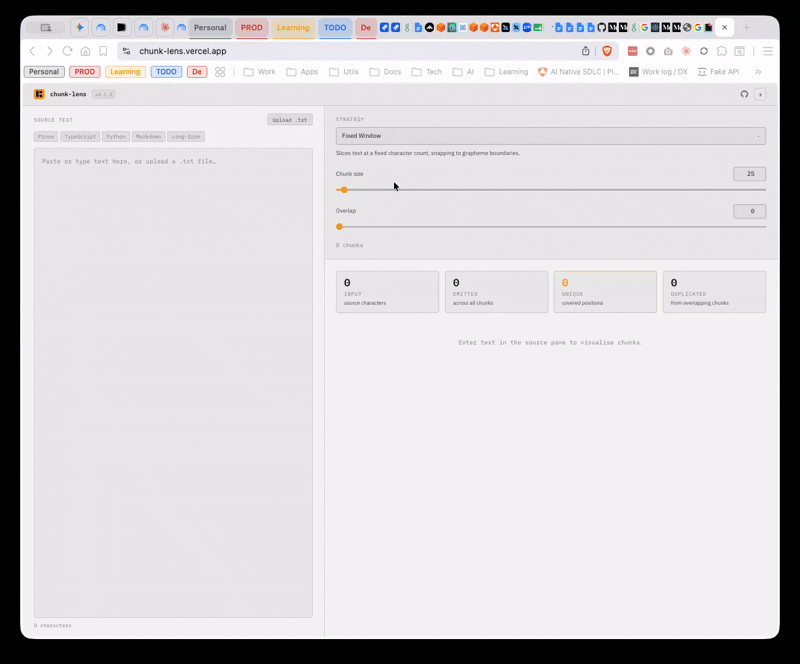Open the Utils bookmarks folder
800x664 pixels.
coord(344,72)
